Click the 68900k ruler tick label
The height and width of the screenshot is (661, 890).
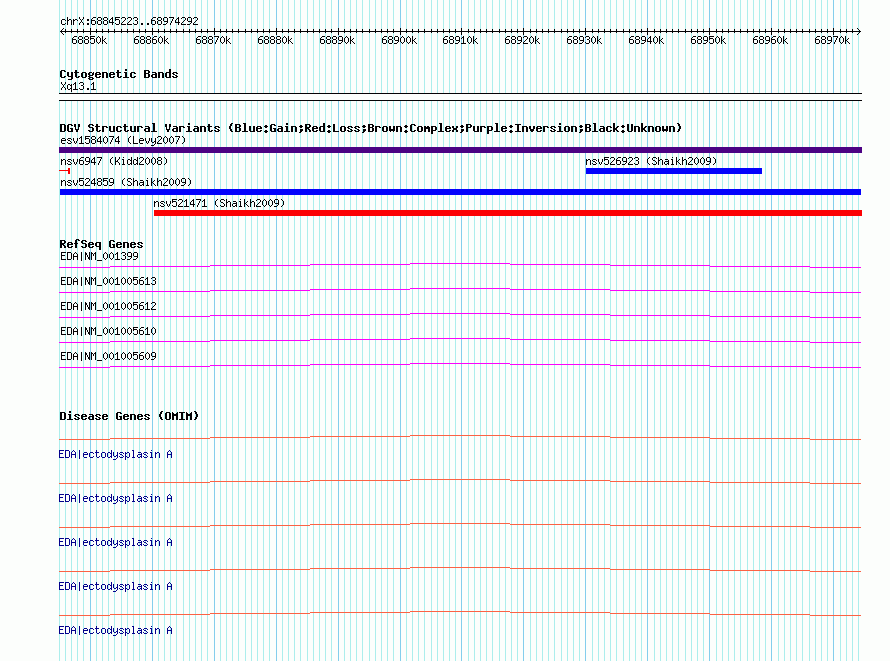pos(398,40)
